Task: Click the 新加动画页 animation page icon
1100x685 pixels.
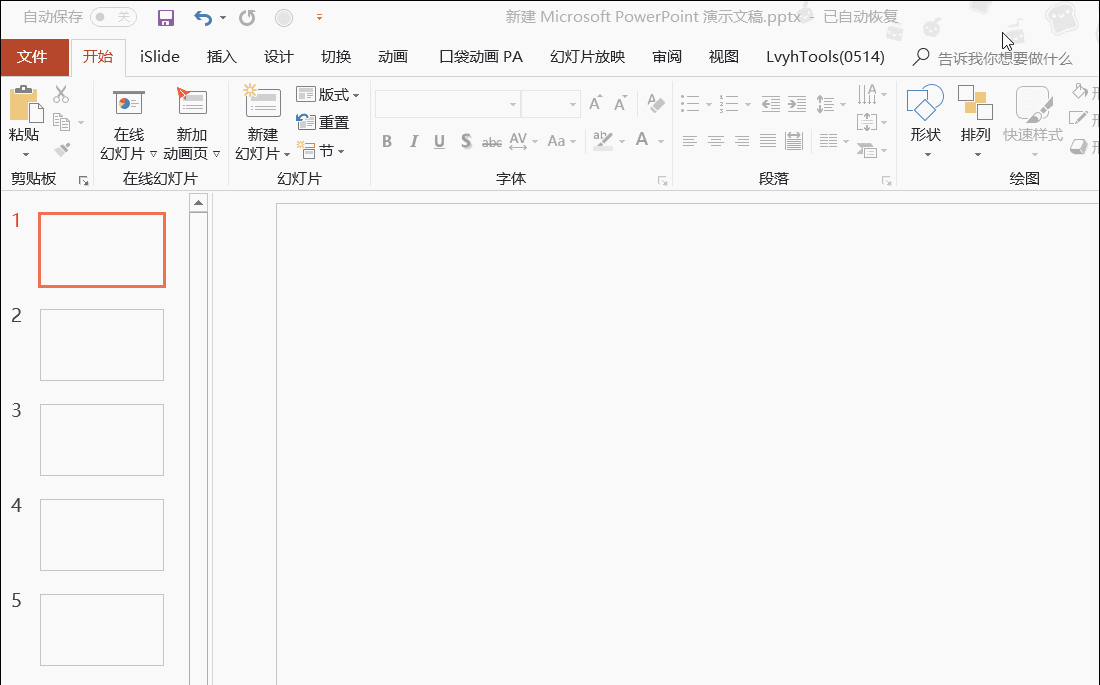Action: pos(191,105)
